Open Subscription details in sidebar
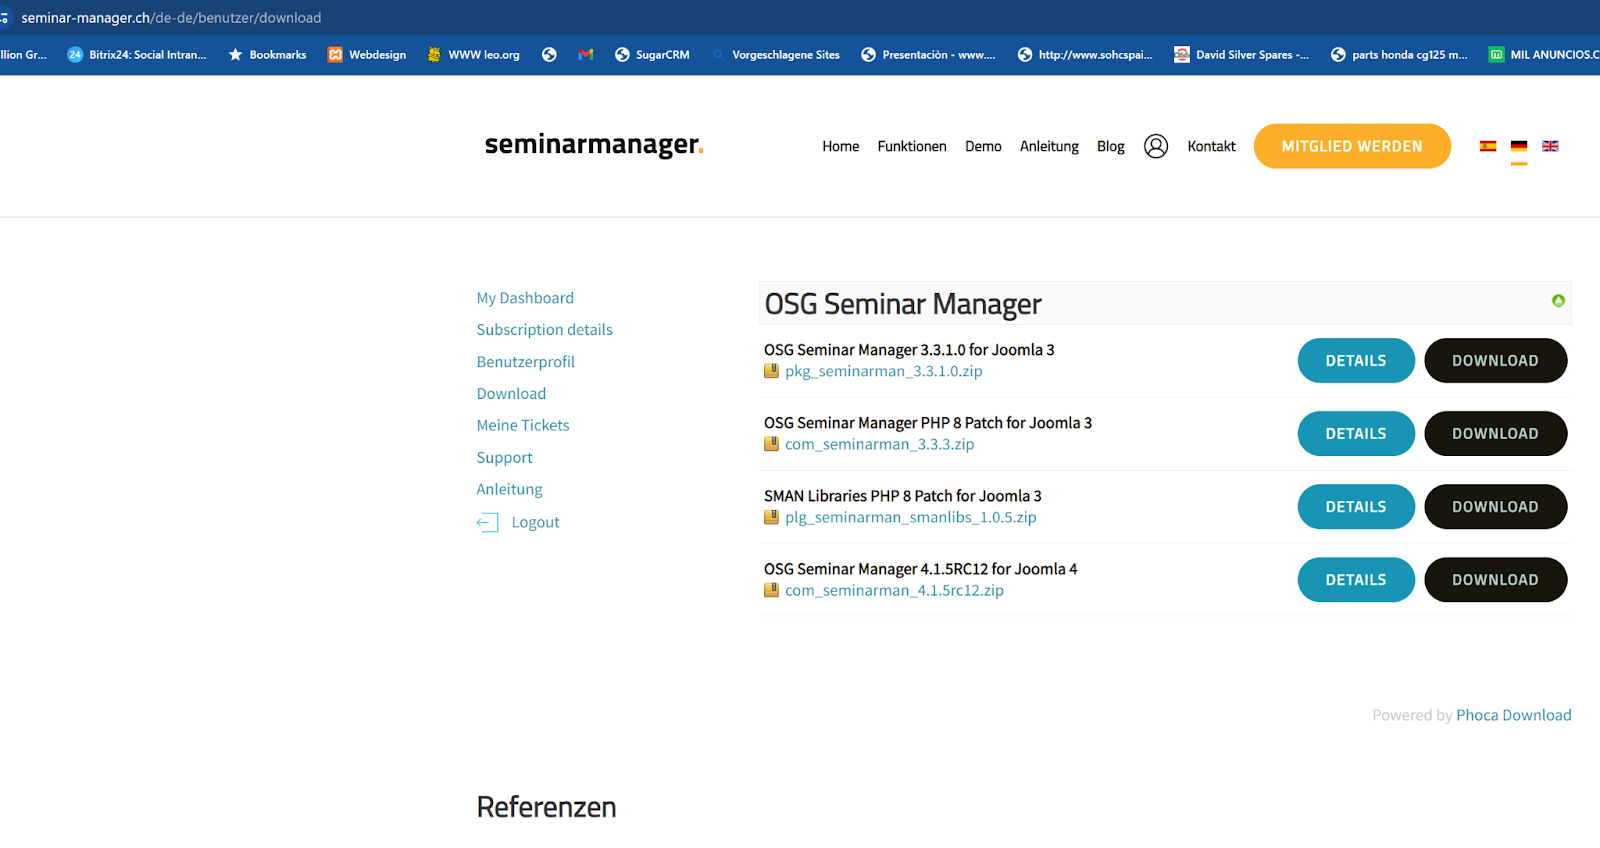This screenshot has width=1600, height=848. 544,330
